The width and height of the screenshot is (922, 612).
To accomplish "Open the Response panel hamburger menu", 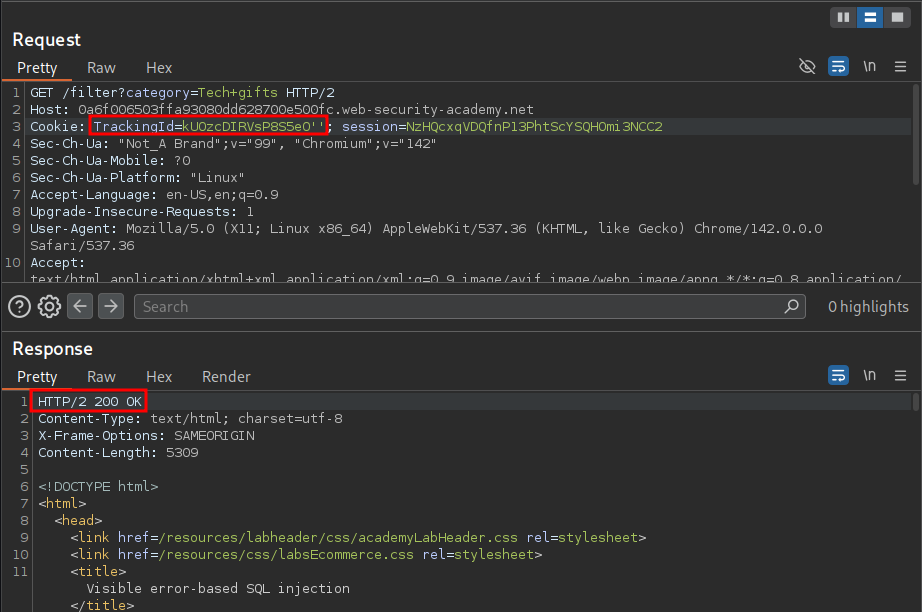I will [900, 376].
